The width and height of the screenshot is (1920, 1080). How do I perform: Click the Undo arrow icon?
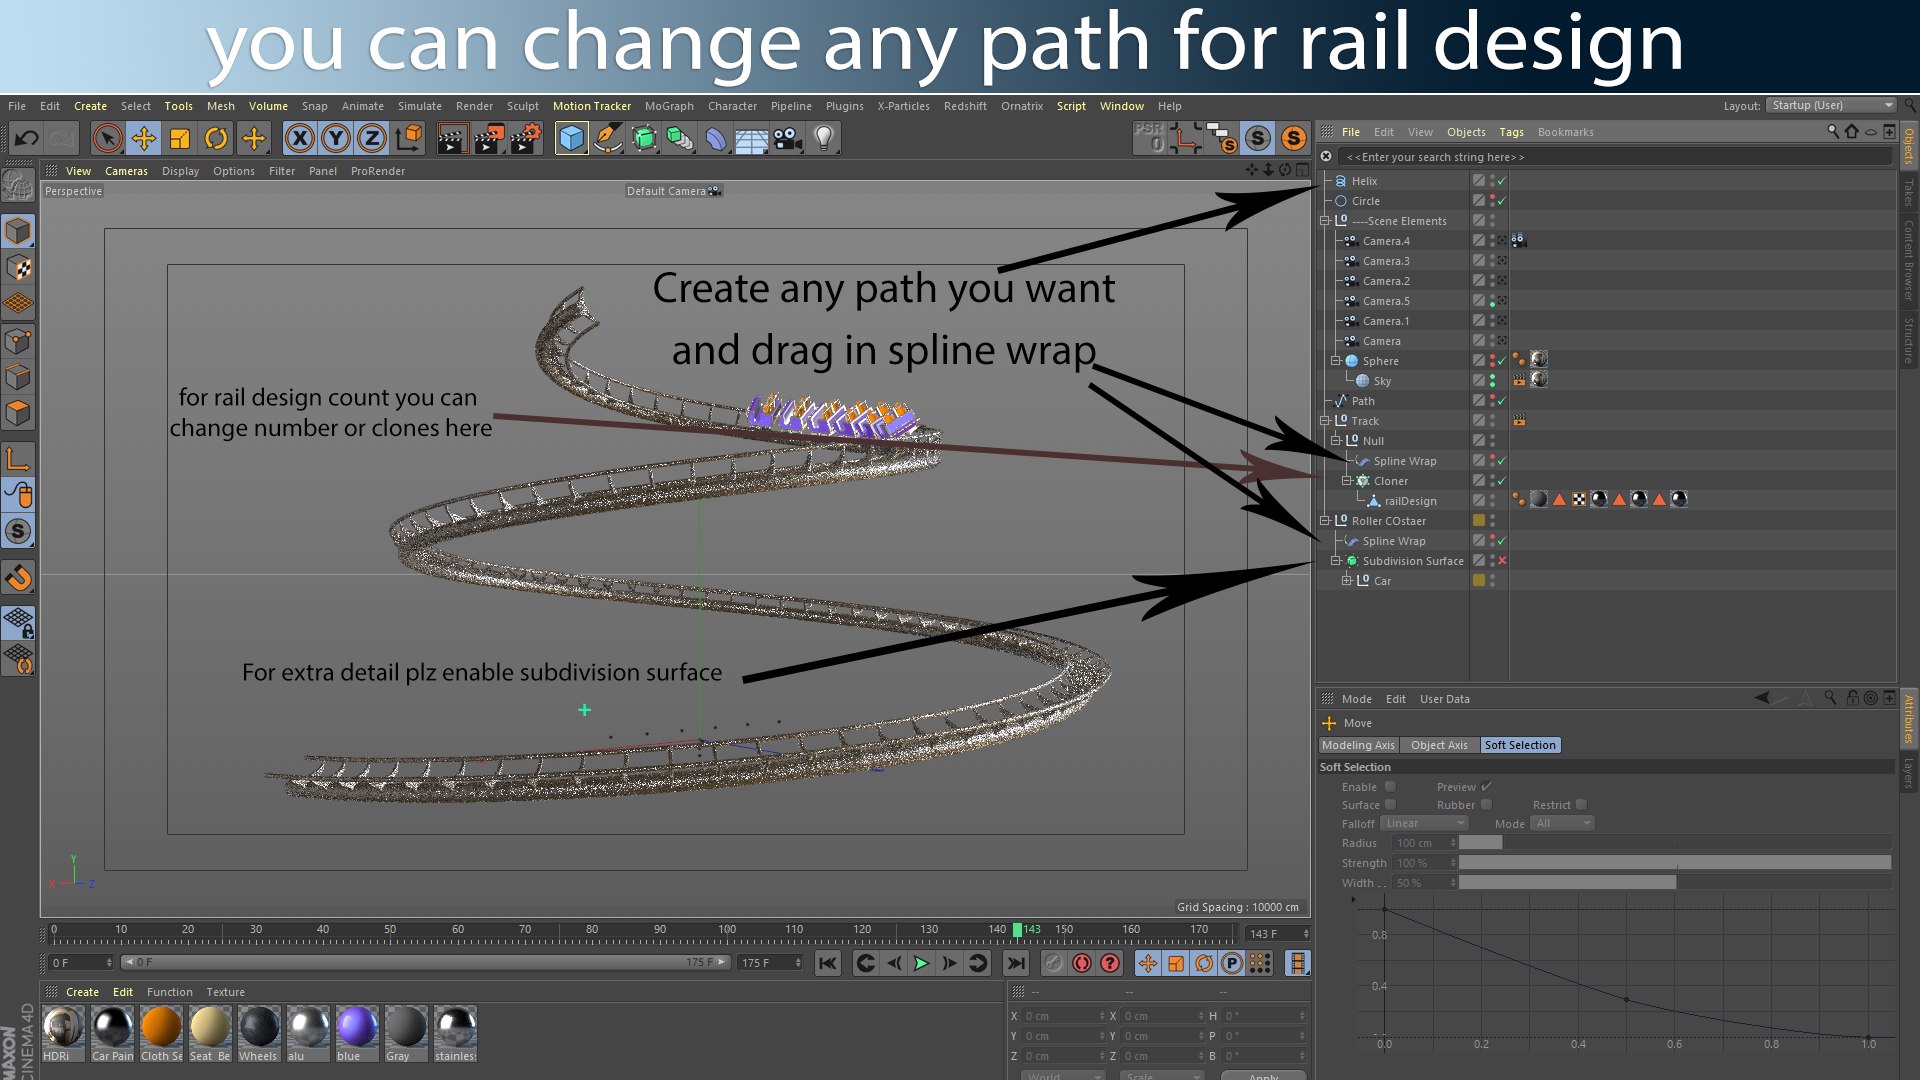[x=26, y=138]
